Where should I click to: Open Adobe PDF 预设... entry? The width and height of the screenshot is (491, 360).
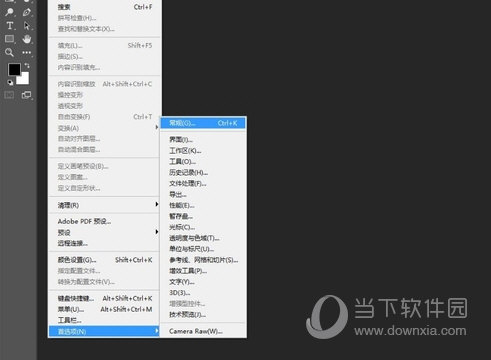[105, 221]
